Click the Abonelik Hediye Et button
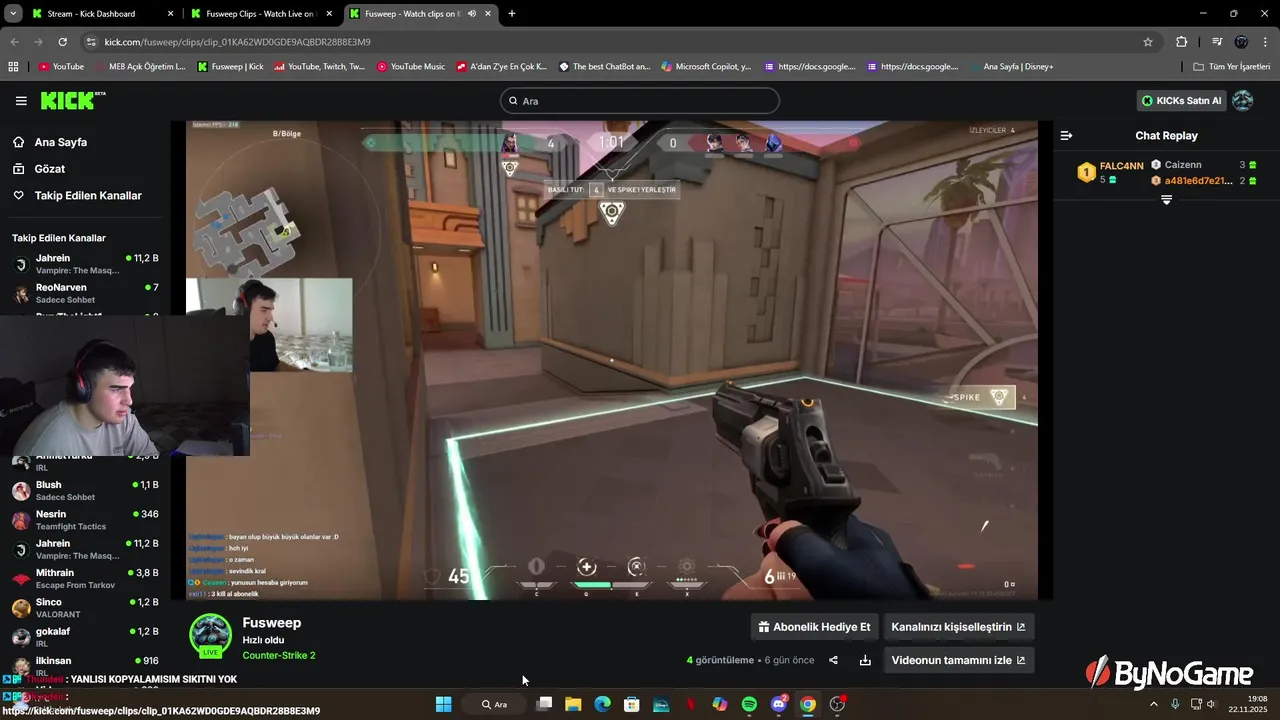Image resolution: width=1280 pixels, height=720 pixels. [x=814, y=627]
